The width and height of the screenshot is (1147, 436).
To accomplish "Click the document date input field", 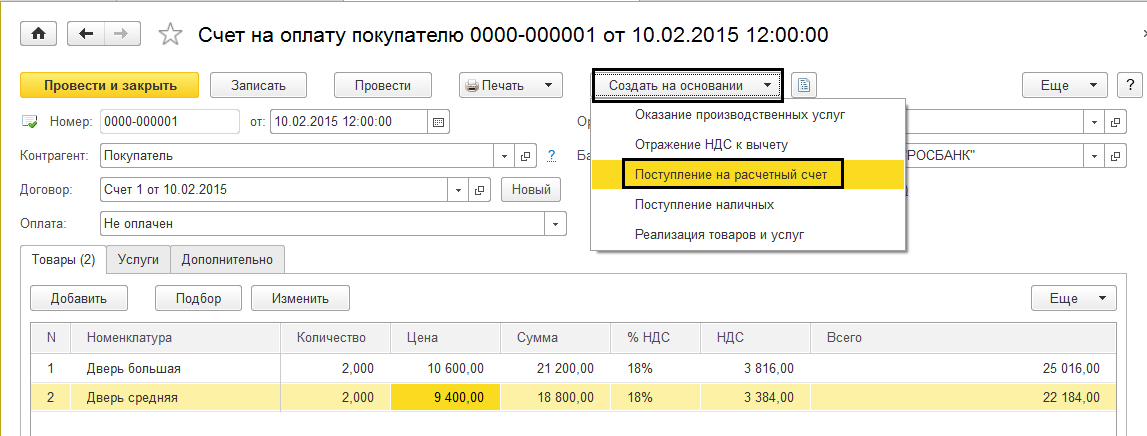I will [x=349, y=122].
